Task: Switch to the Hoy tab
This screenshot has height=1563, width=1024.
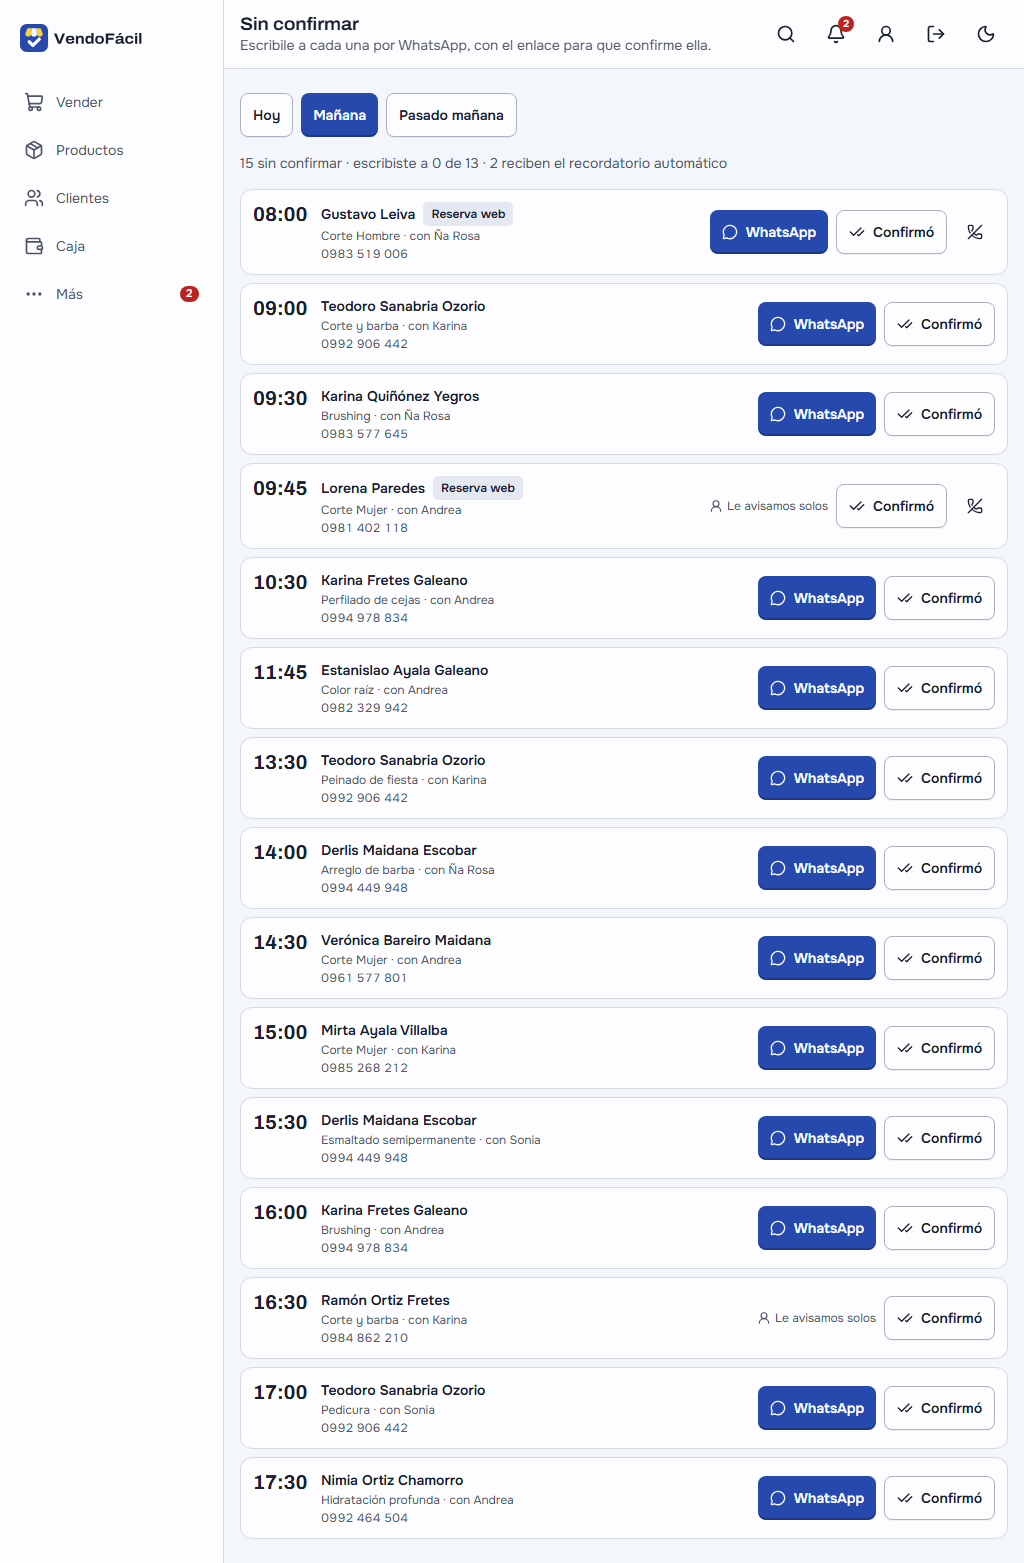Action: 266,115
